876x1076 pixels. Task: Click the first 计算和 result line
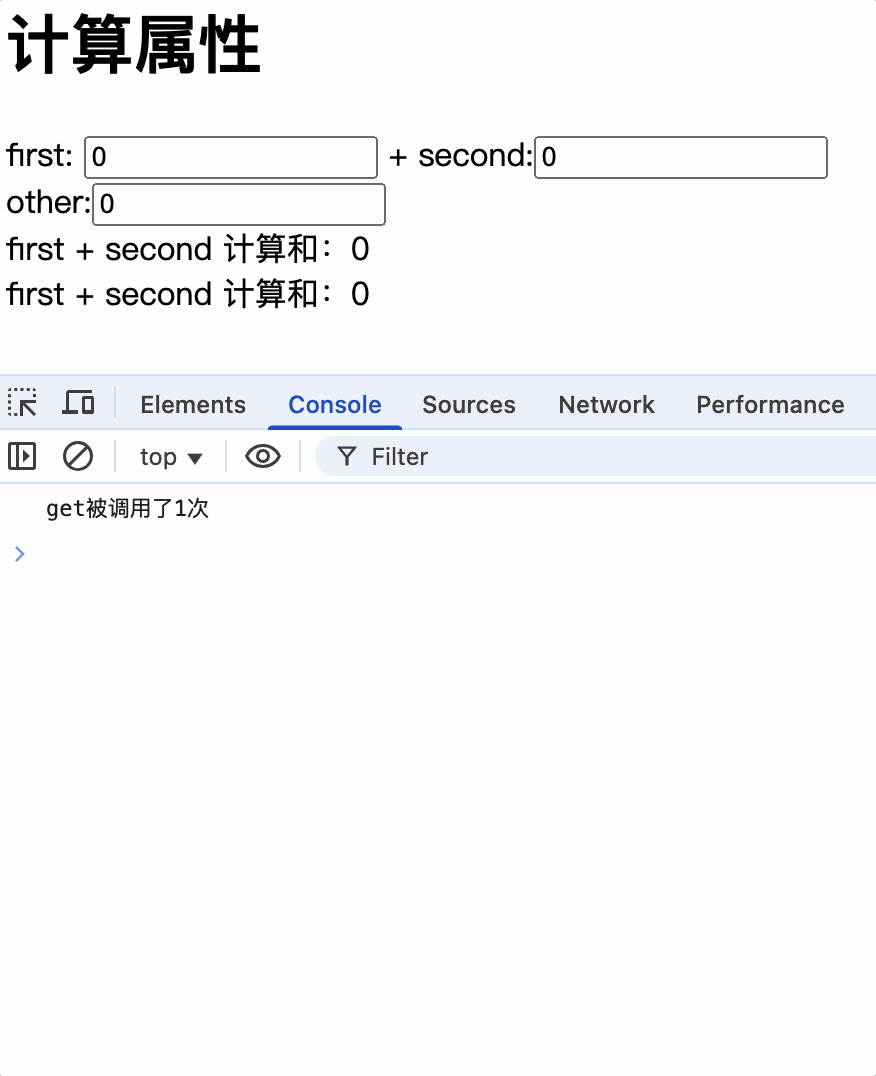tap(188, 249)
